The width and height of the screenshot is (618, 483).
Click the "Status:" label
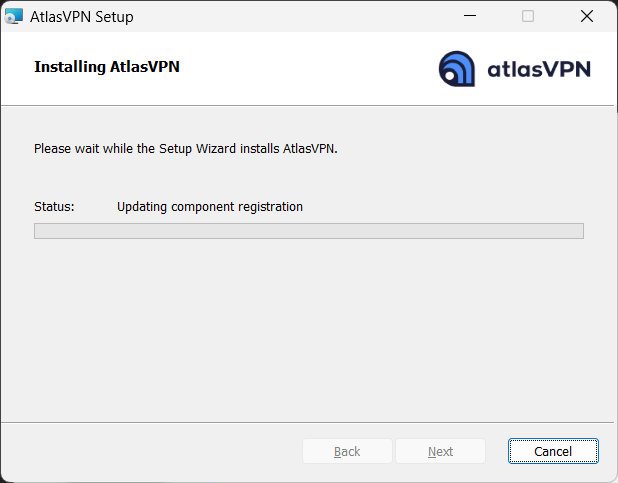click(x=54, y=207)
